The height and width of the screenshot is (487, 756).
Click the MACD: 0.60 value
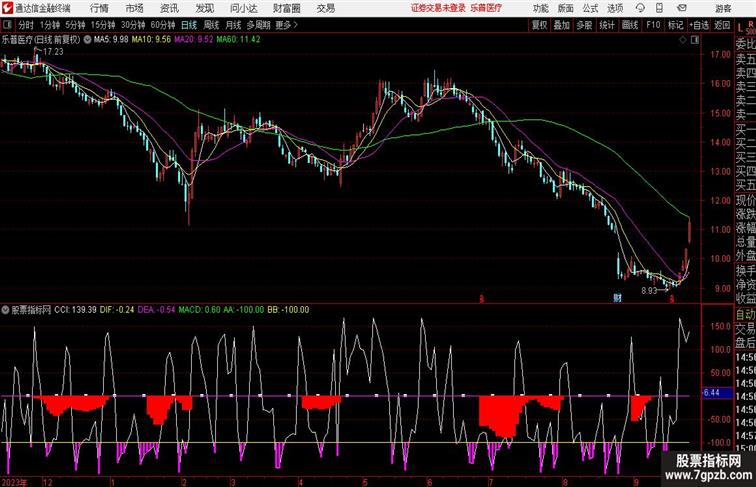(199, 310)
